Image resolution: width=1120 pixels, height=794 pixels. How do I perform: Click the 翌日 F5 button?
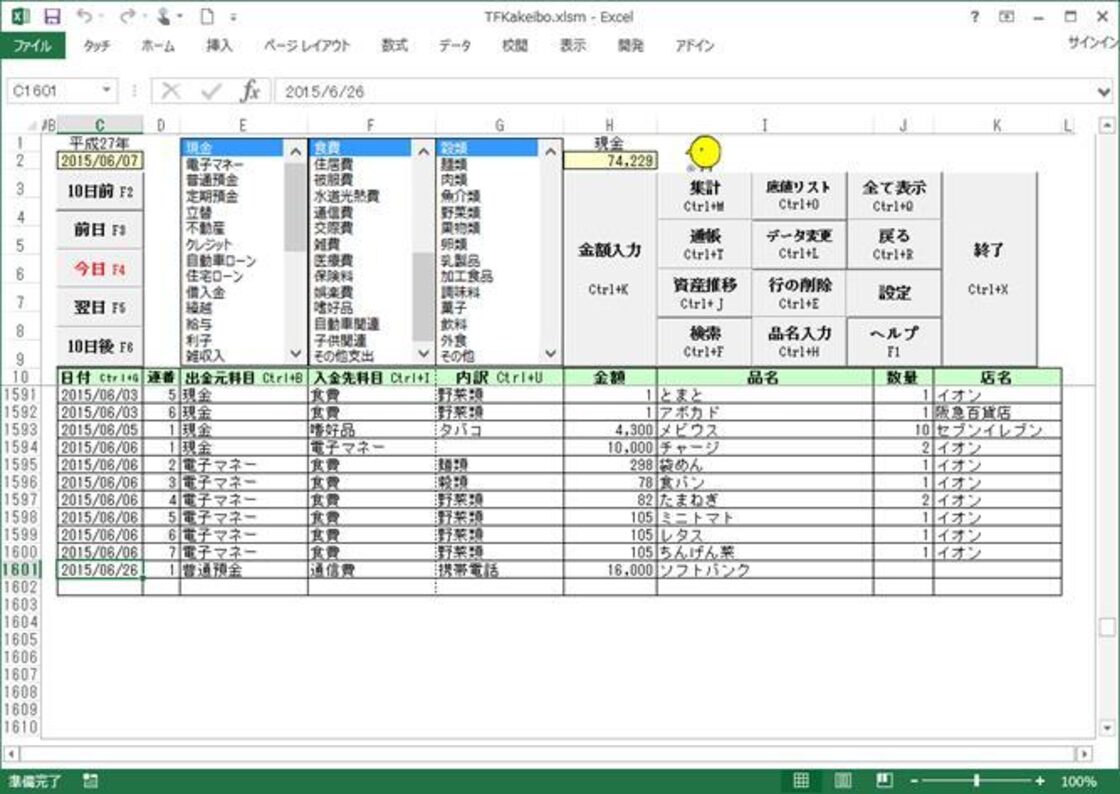coord(100,308)
